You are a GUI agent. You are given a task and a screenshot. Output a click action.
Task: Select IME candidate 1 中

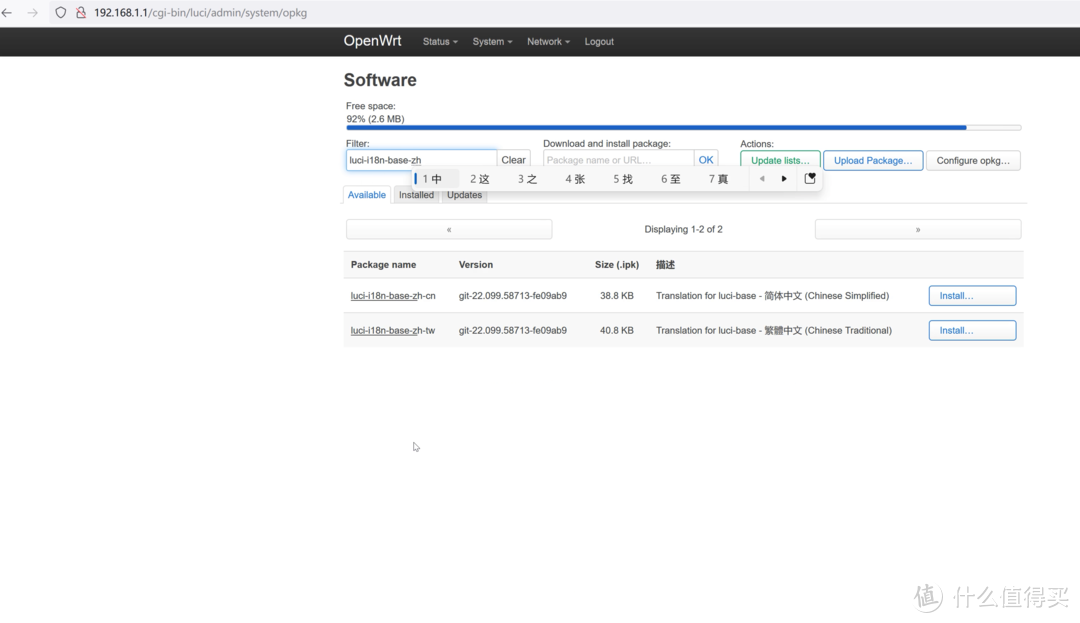[x=432, y=179]
